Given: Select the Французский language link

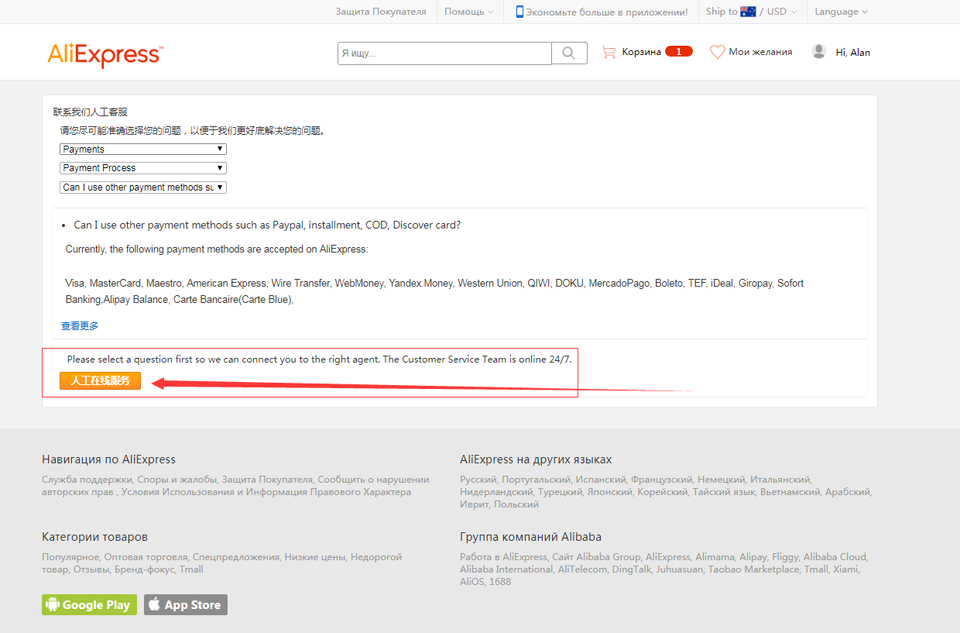Looking at the screenshot, I should [x=662, y=479].
